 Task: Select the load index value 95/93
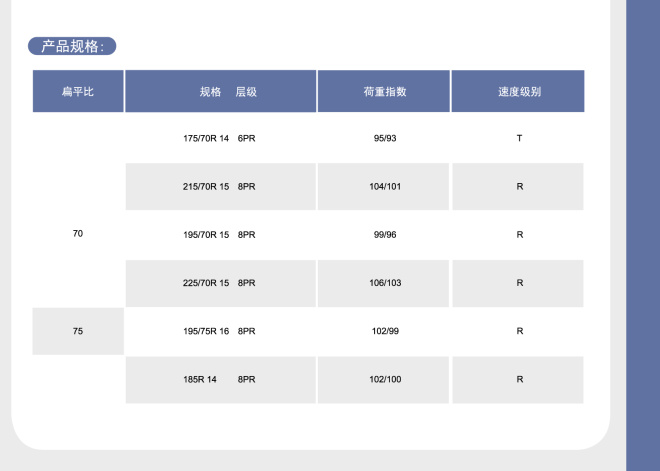383,138
